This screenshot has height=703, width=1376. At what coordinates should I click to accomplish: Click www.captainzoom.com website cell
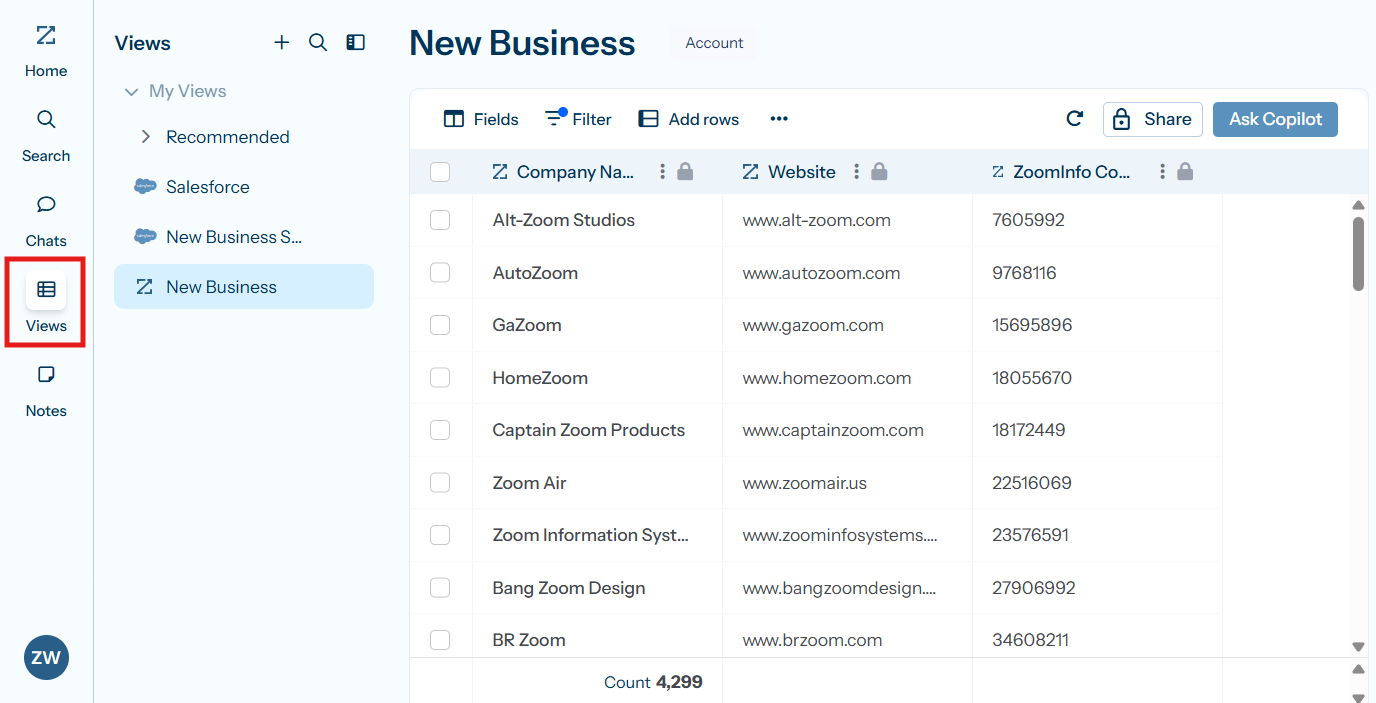pyautogui.click(x=833, y=430)
